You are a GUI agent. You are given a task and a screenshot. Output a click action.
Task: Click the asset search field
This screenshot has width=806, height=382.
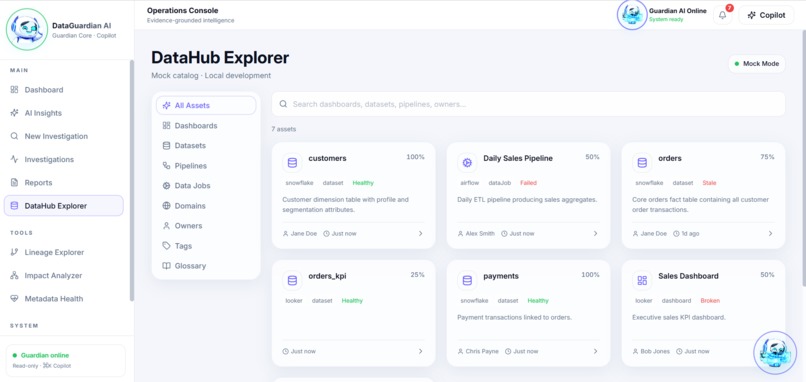(x=528, y=104)
